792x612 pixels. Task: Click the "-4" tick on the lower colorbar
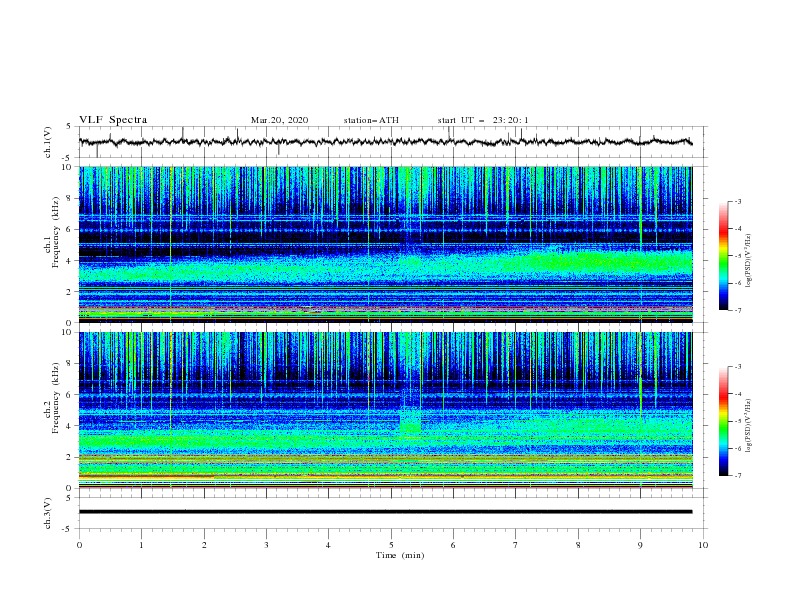737,394
